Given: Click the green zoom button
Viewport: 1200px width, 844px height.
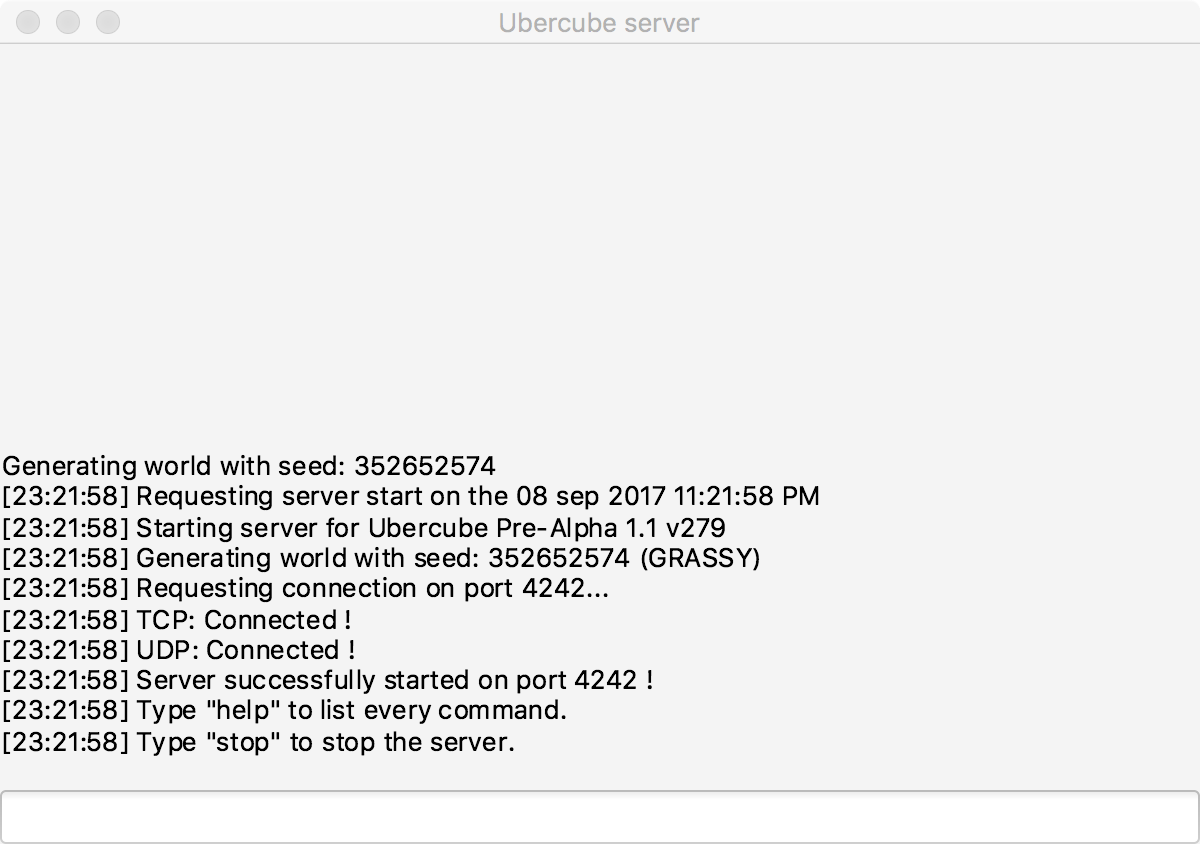Looking at the screenshot, I should click(108, 22).
